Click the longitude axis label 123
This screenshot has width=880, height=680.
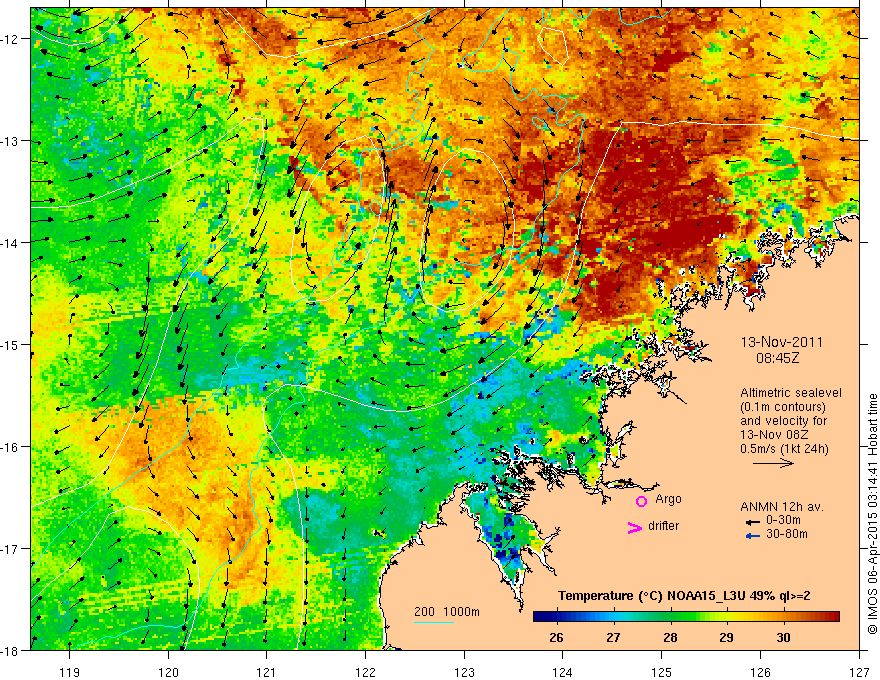[464, 672]
